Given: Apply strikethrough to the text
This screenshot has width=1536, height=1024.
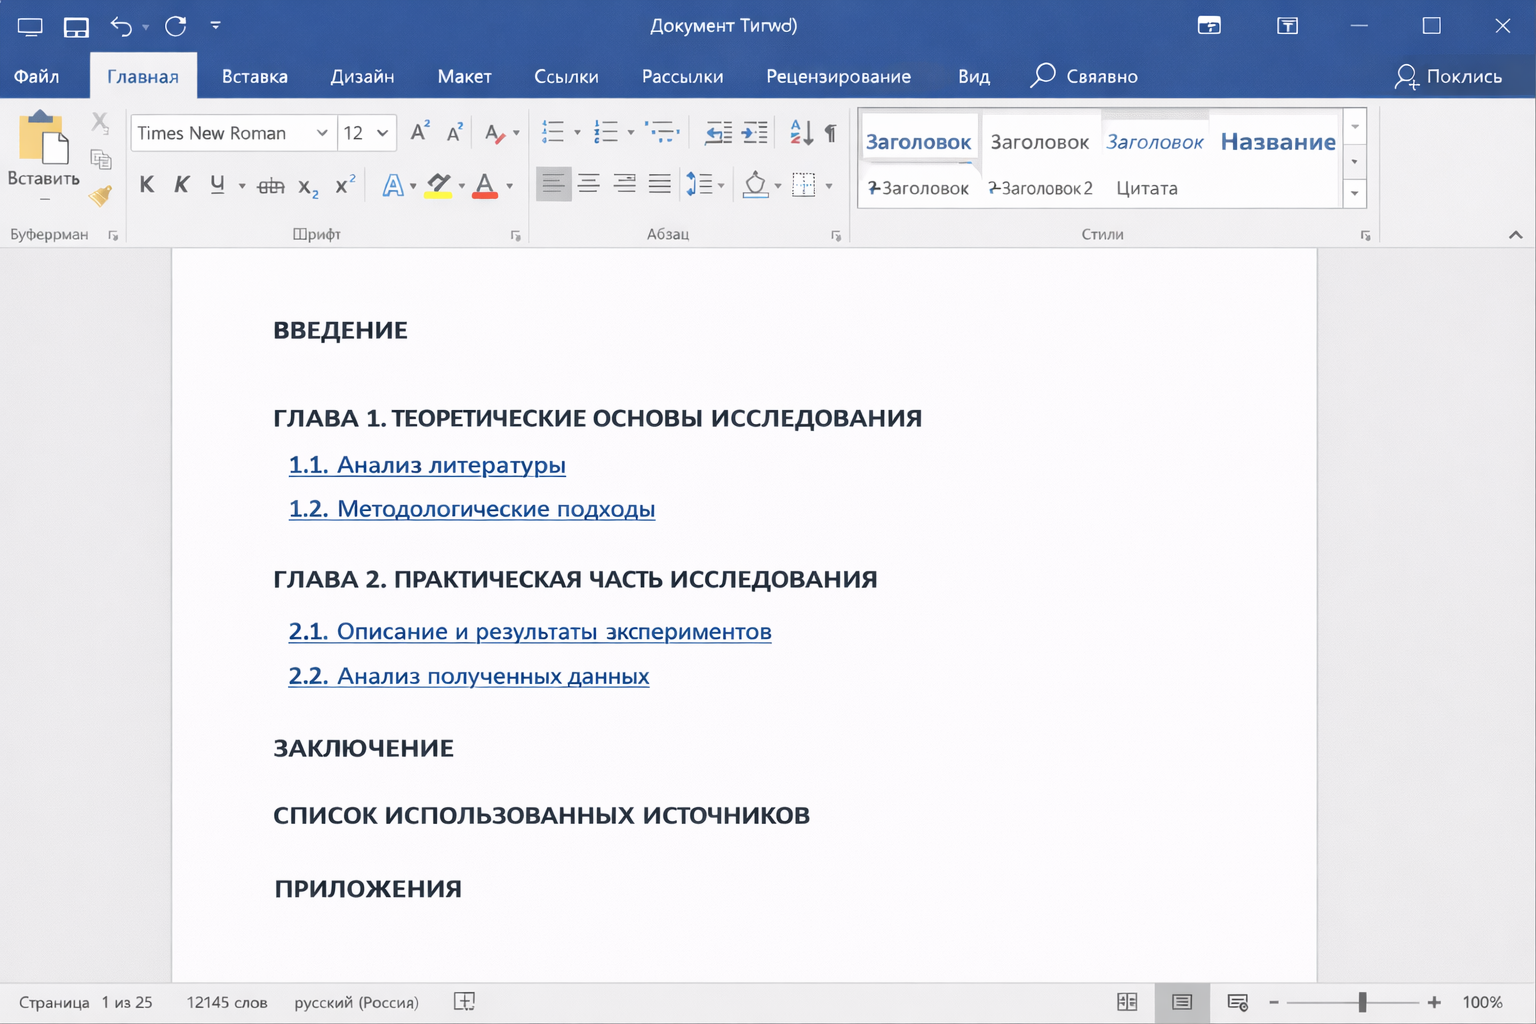Looking at the screenshot, I should 270,184.
